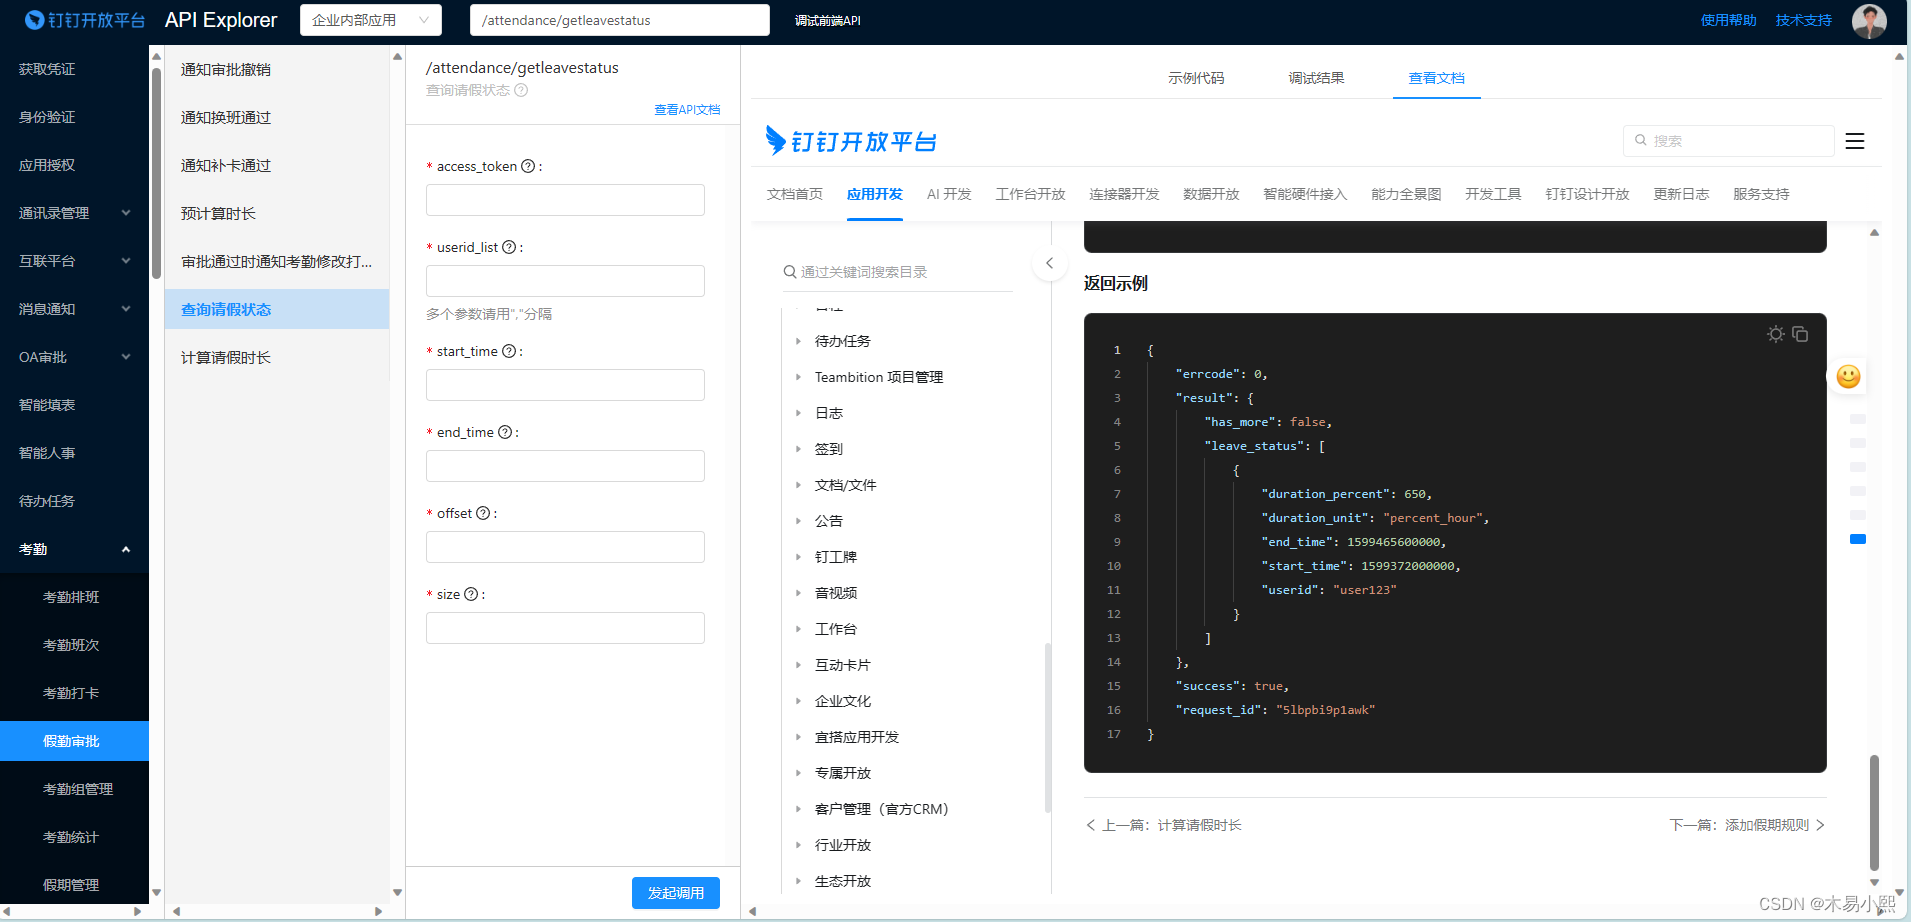
Task: Switch to 查看文档 tab
Action: click(1437, 78)
